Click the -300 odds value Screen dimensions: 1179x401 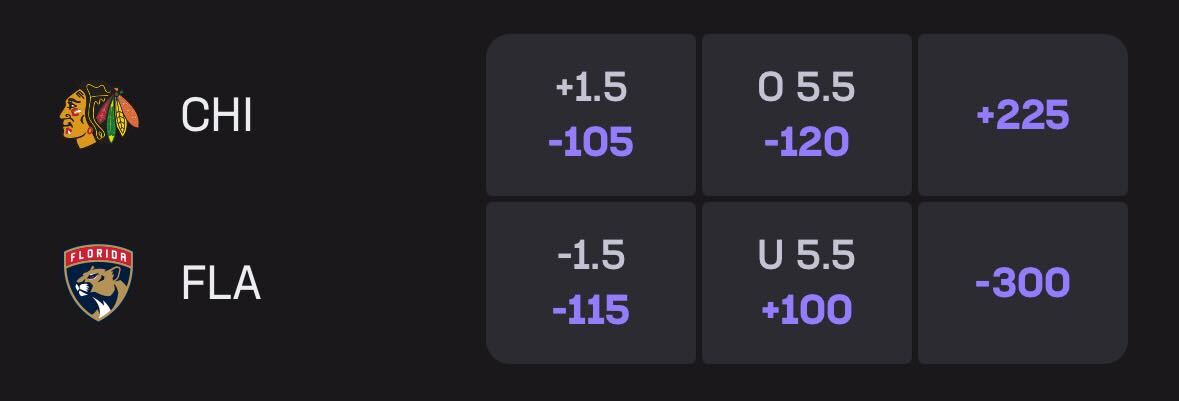[x=1022, y=283]
